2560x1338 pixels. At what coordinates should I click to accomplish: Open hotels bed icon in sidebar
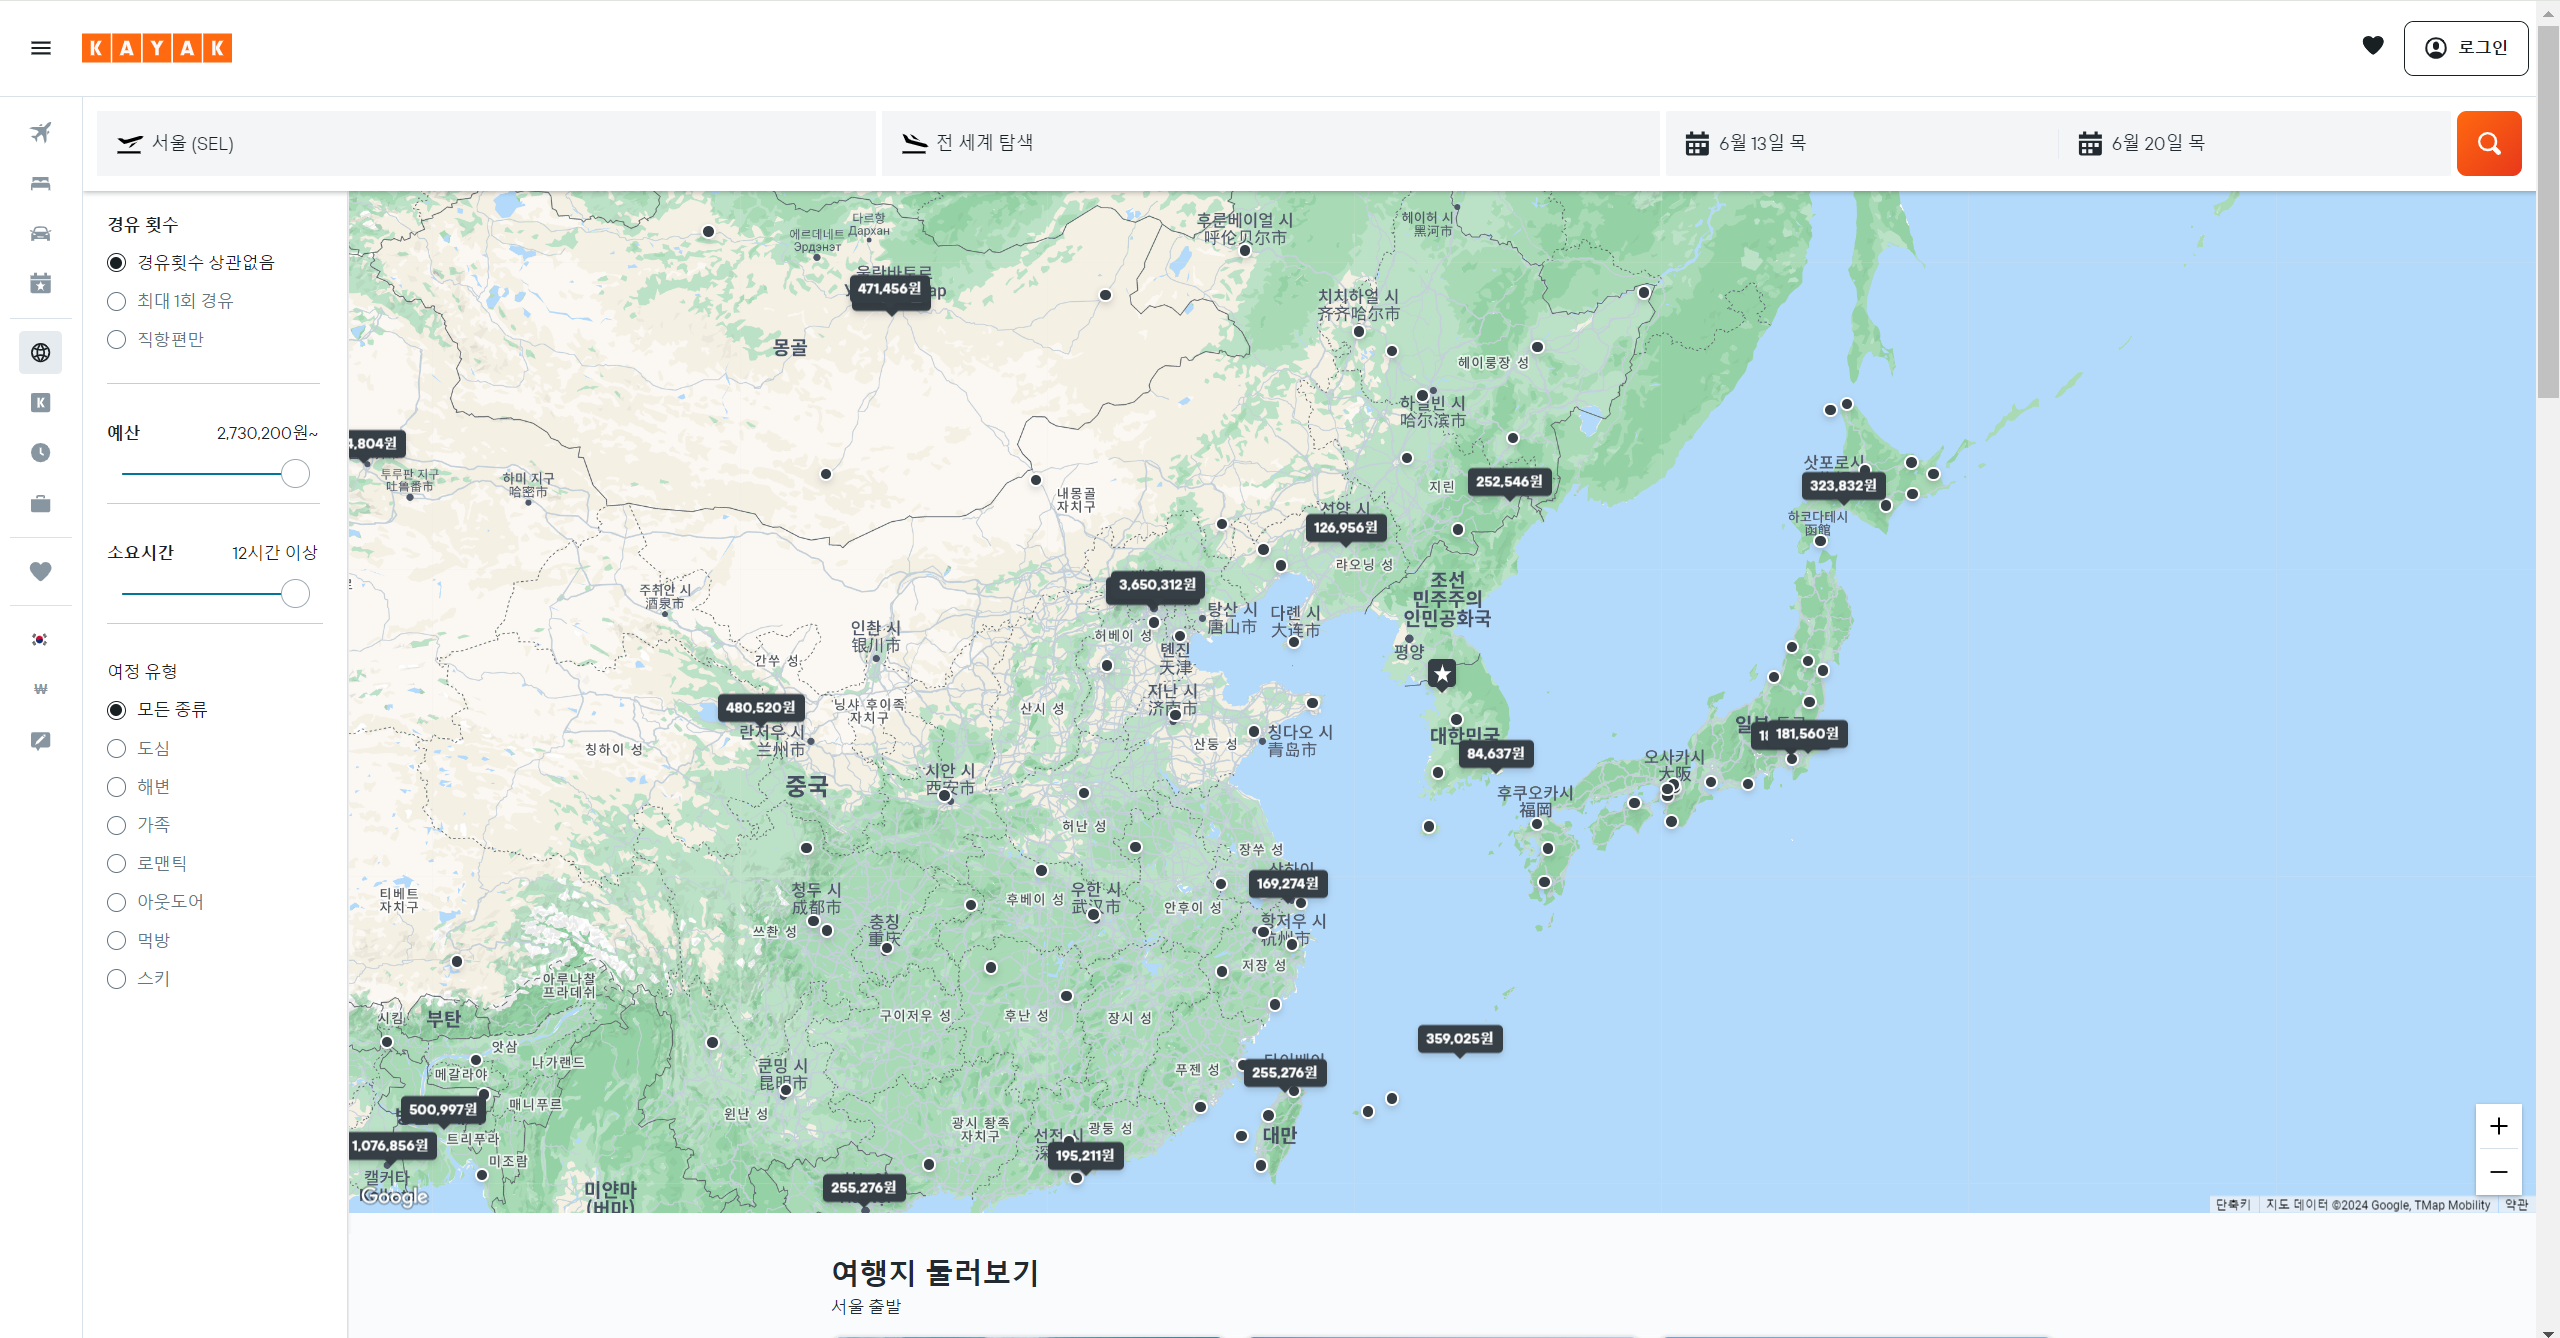(x=40, y=183)
